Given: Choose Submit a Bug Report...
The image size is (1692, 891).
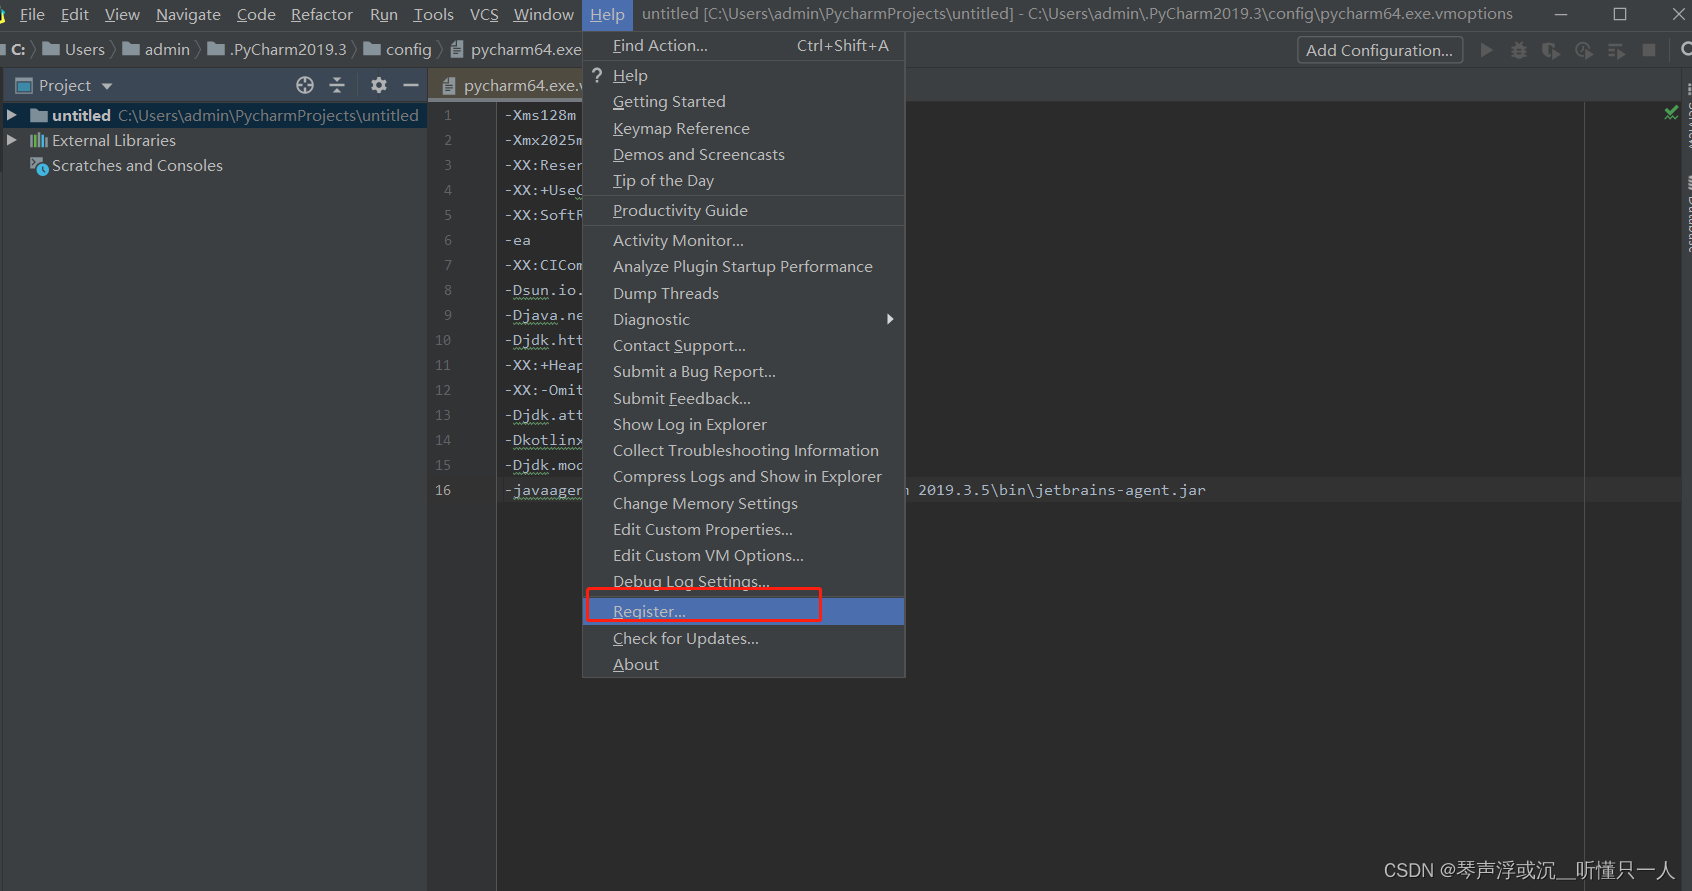Looking at the screenshot, I should (x=743, y=371).
